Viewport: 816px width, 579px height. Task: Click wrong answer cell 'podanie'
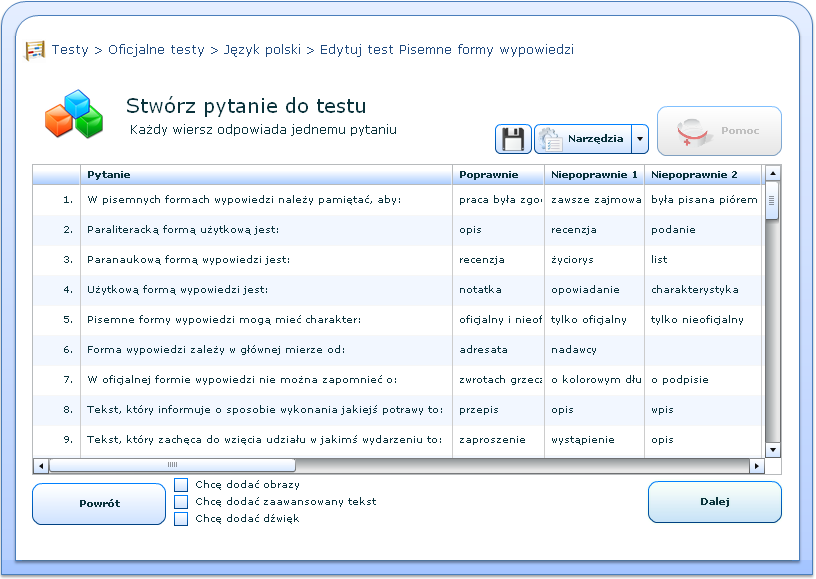point(703,230)
